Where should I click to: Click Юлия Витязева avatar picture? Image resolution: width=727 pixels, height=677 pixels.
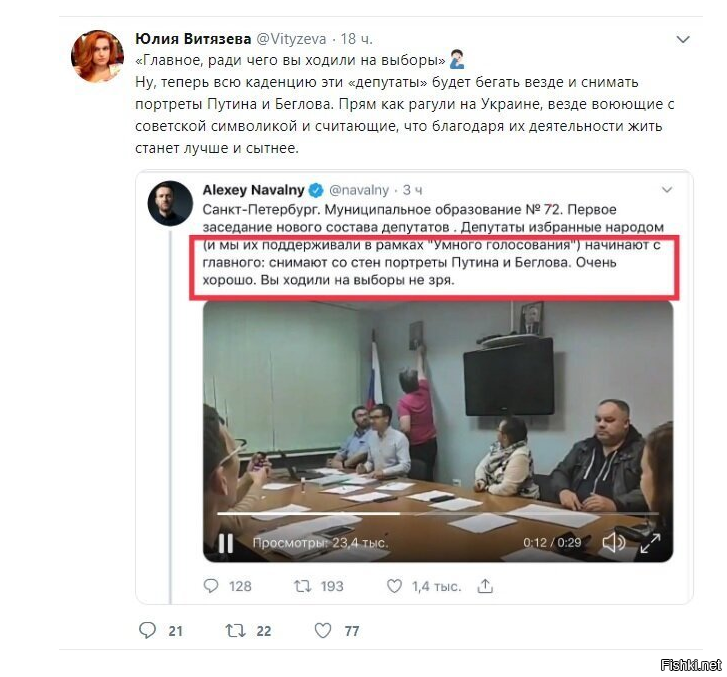coord(97,56)
